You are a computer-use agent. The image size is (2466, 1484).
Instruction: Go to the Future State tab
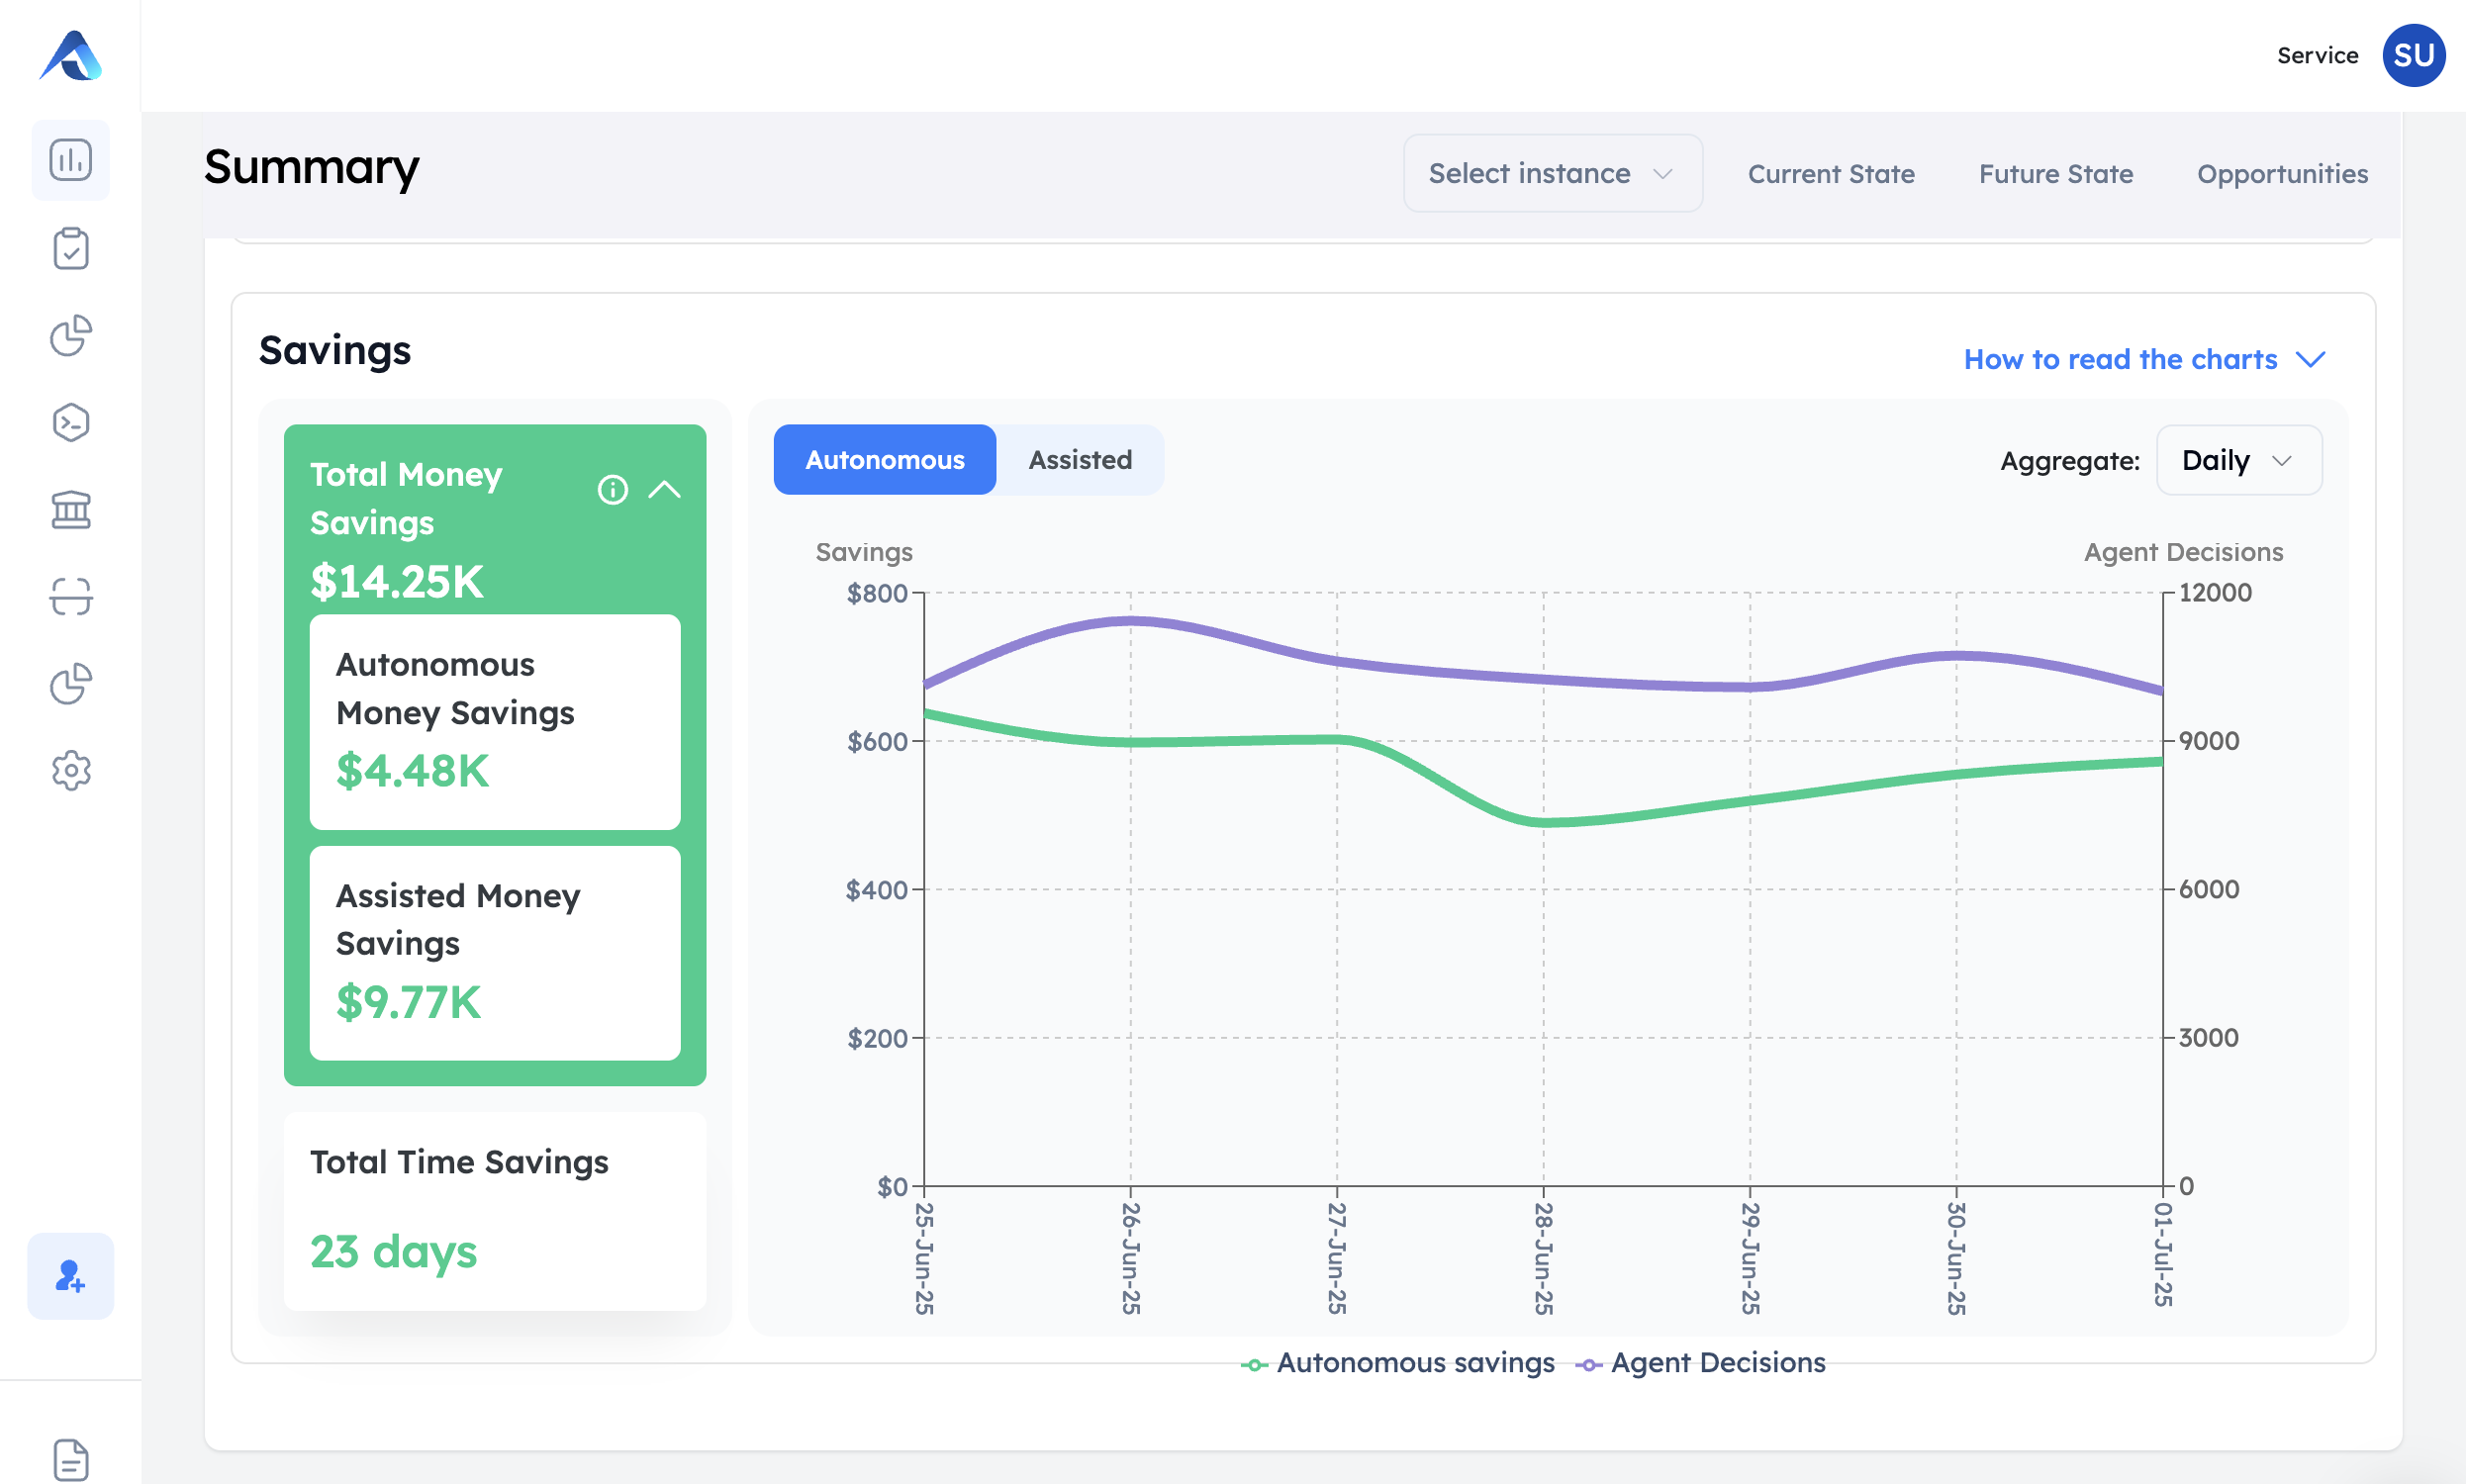2056,174
